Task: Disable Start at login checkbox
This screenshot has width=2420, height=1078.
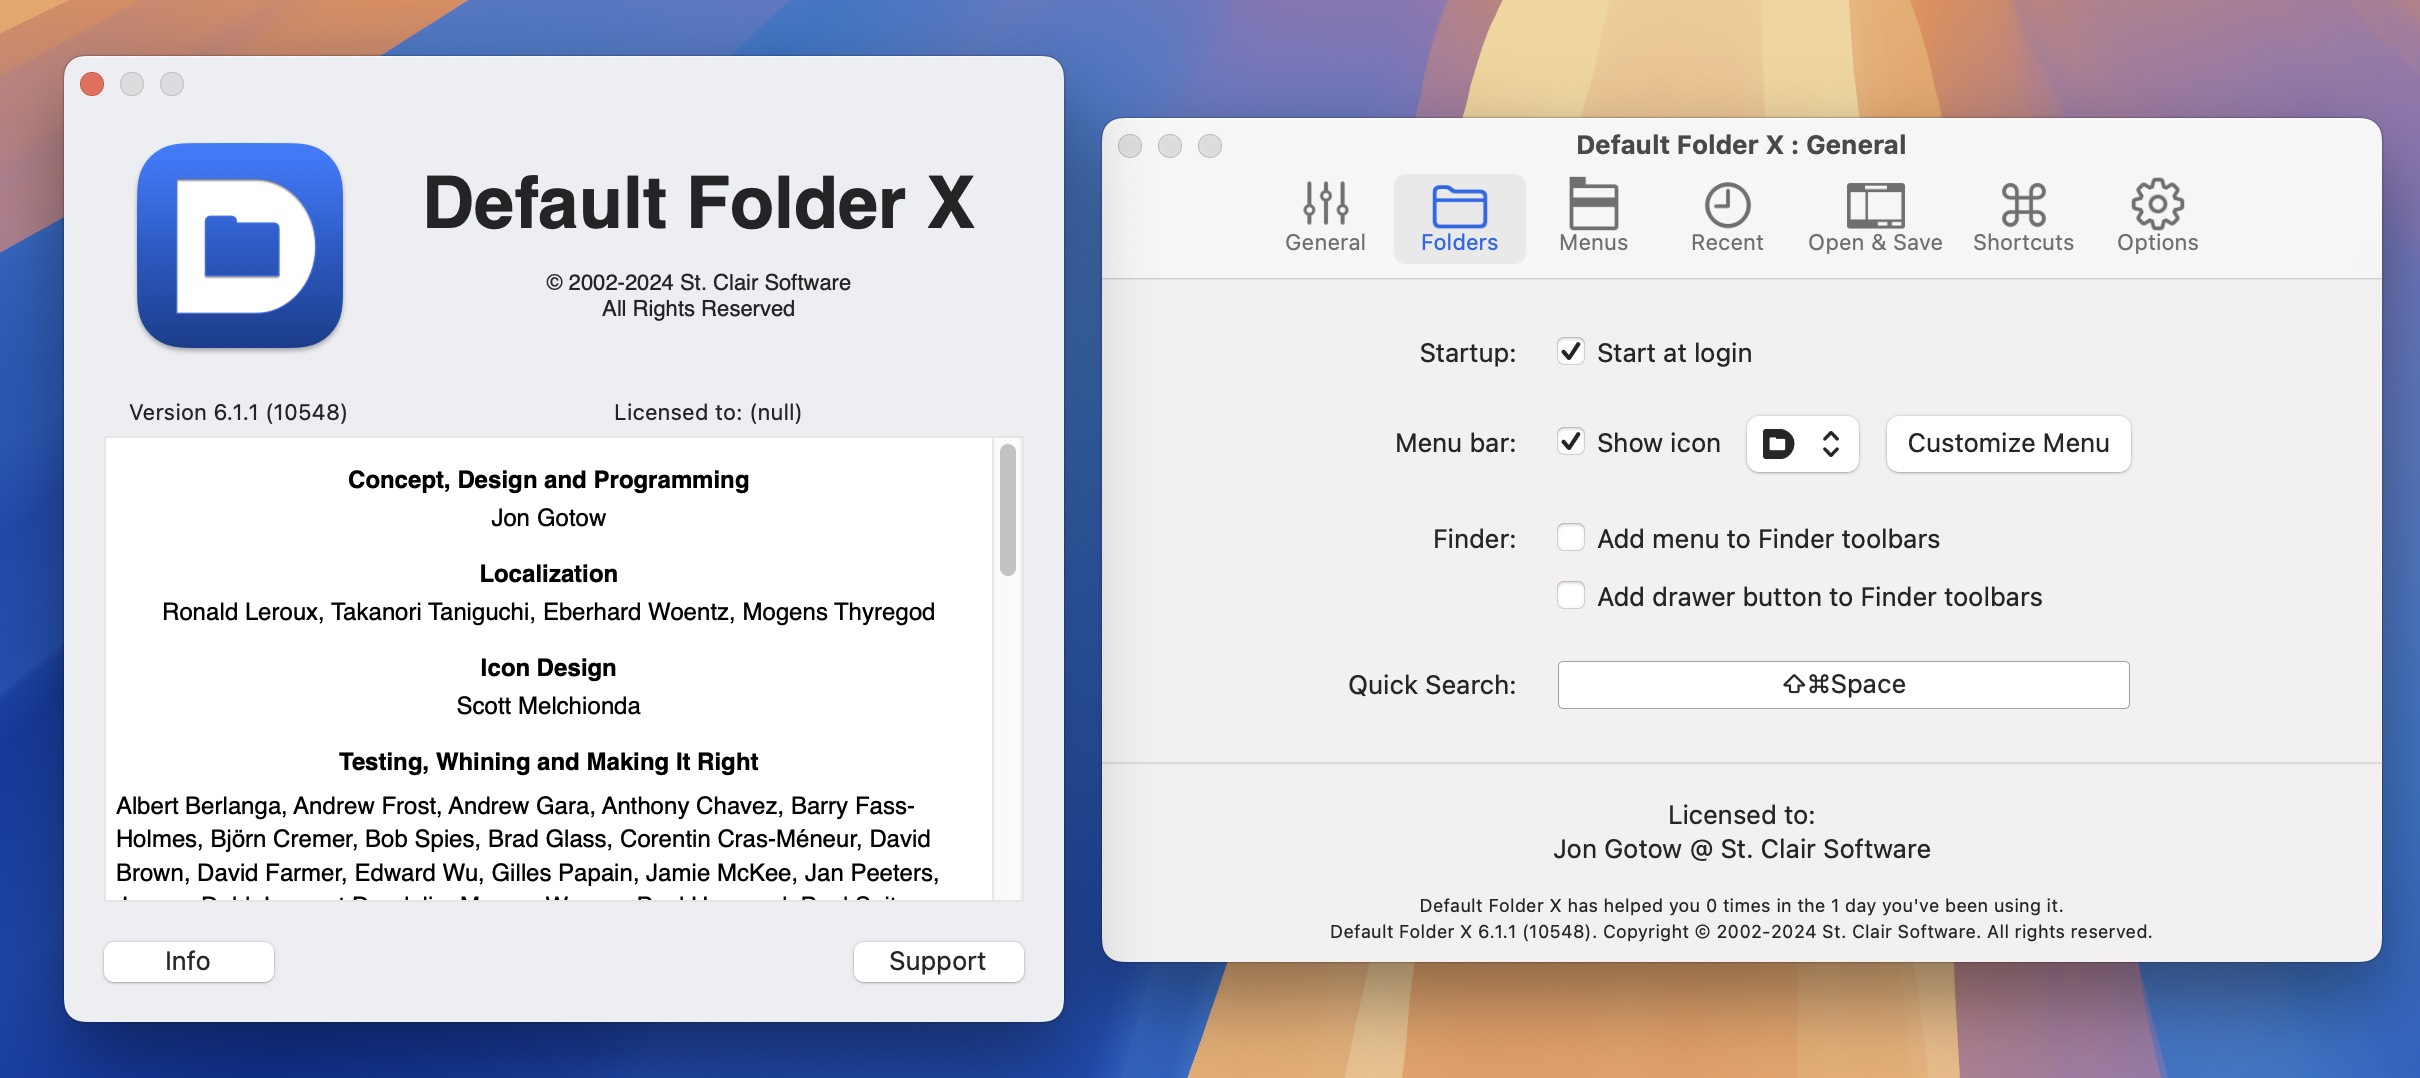Action: click(x=1571, y=352)
